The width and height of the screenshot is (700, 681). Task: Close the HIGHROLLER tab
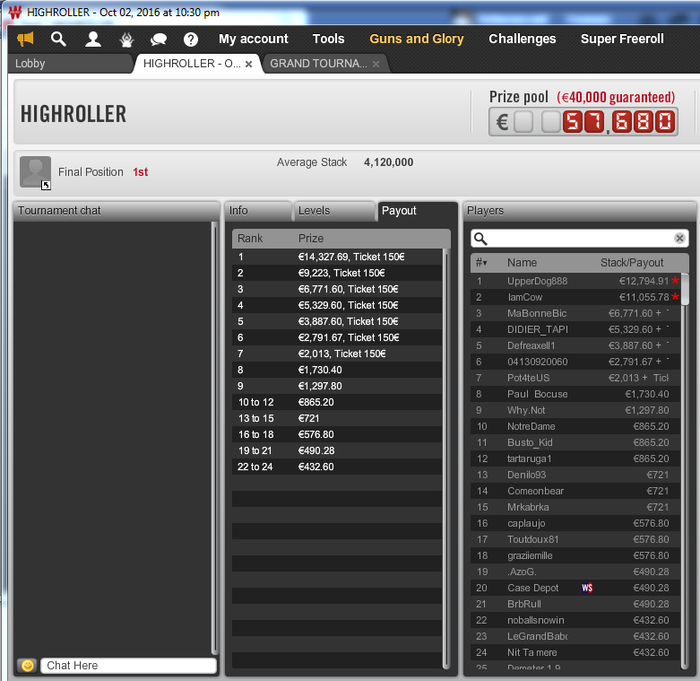(x=249, y=64)
